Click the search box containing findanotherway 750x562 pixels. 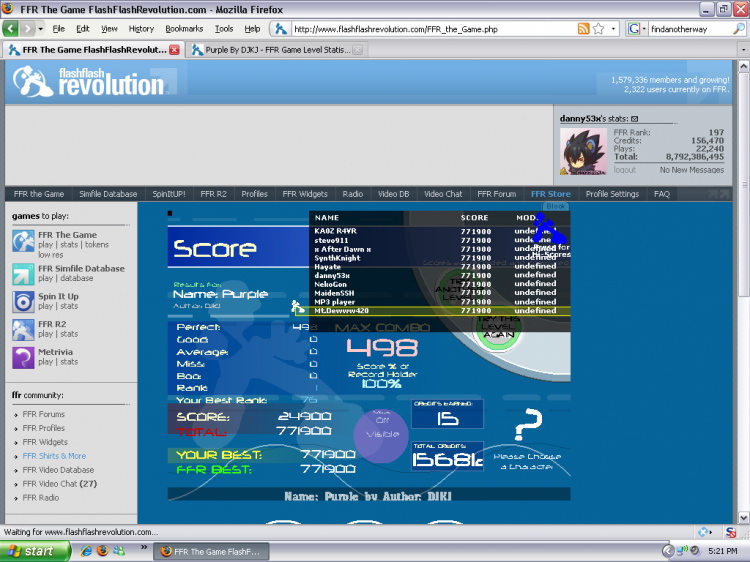689,29
